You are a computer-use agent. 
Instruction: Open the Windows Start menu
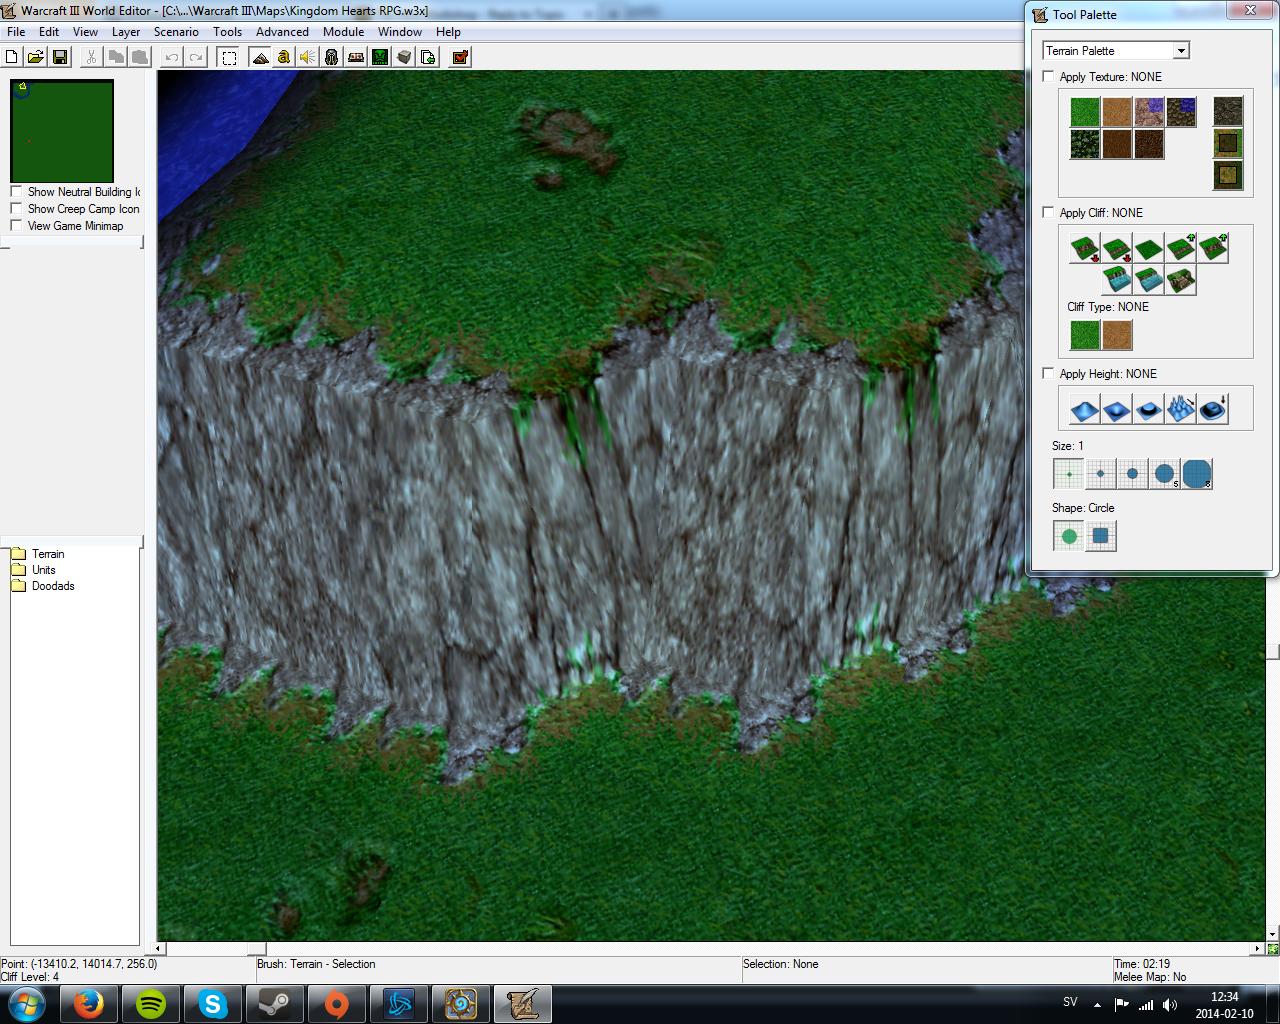pyautogui.click(x=26, y=1003)
